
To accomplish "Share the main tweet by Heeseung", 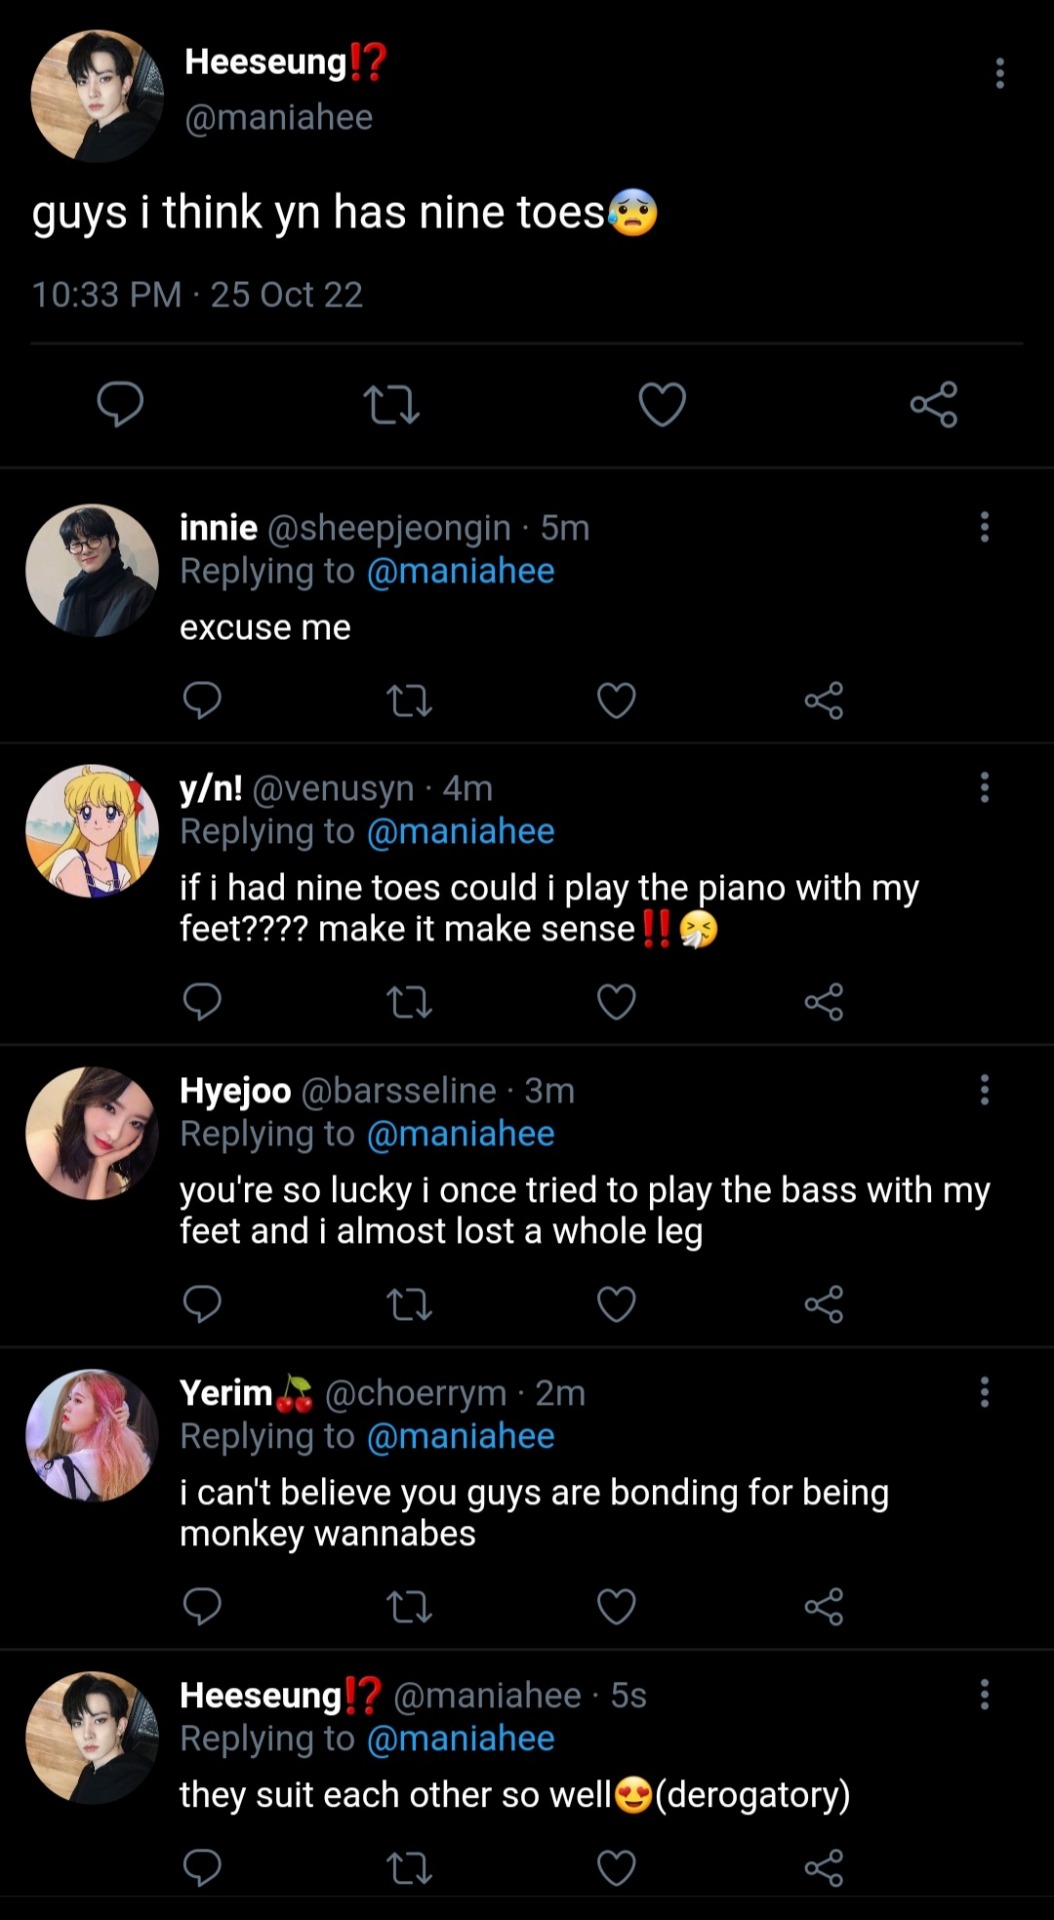I will pos(933,405).
